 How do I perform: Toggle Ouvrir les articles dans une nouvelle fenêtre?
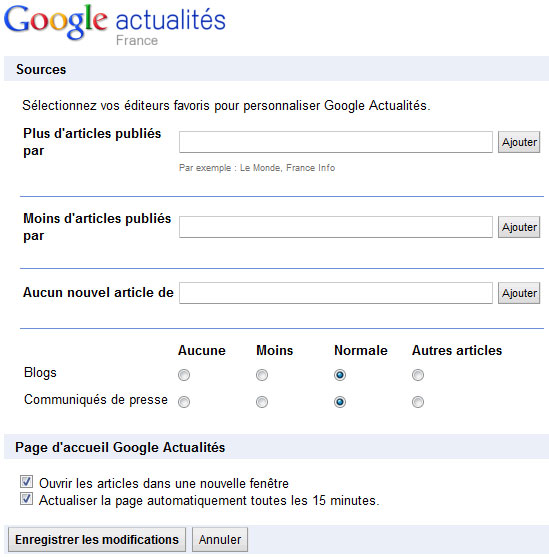coord(26,482)
